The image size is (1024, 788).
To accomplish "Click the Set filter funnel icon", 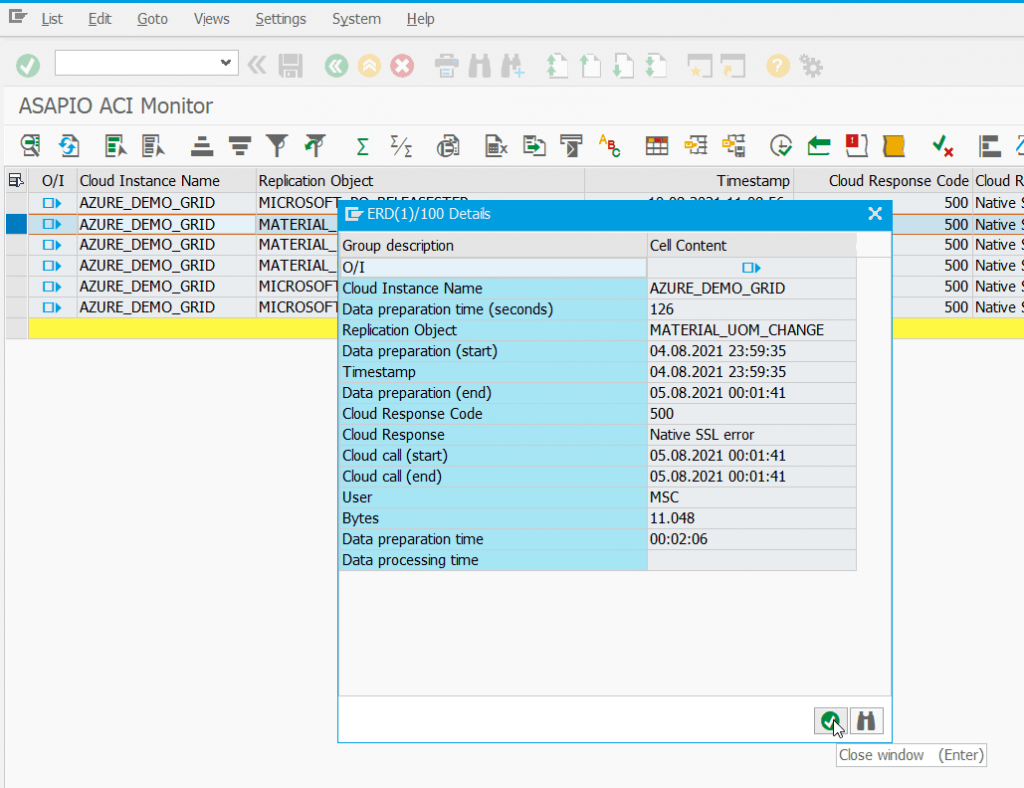I will [277, 146].
